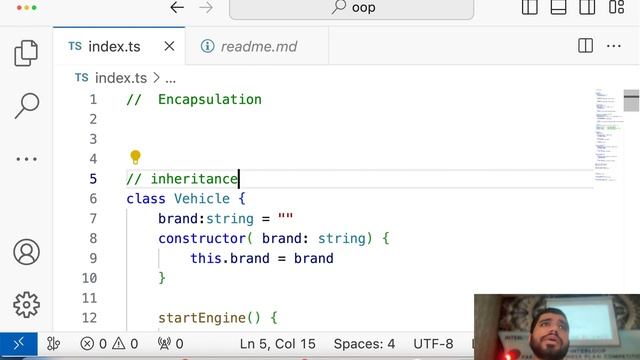
Task: Expand the breadcrumb chevron after index.ts
Action: tap(157, 78)
